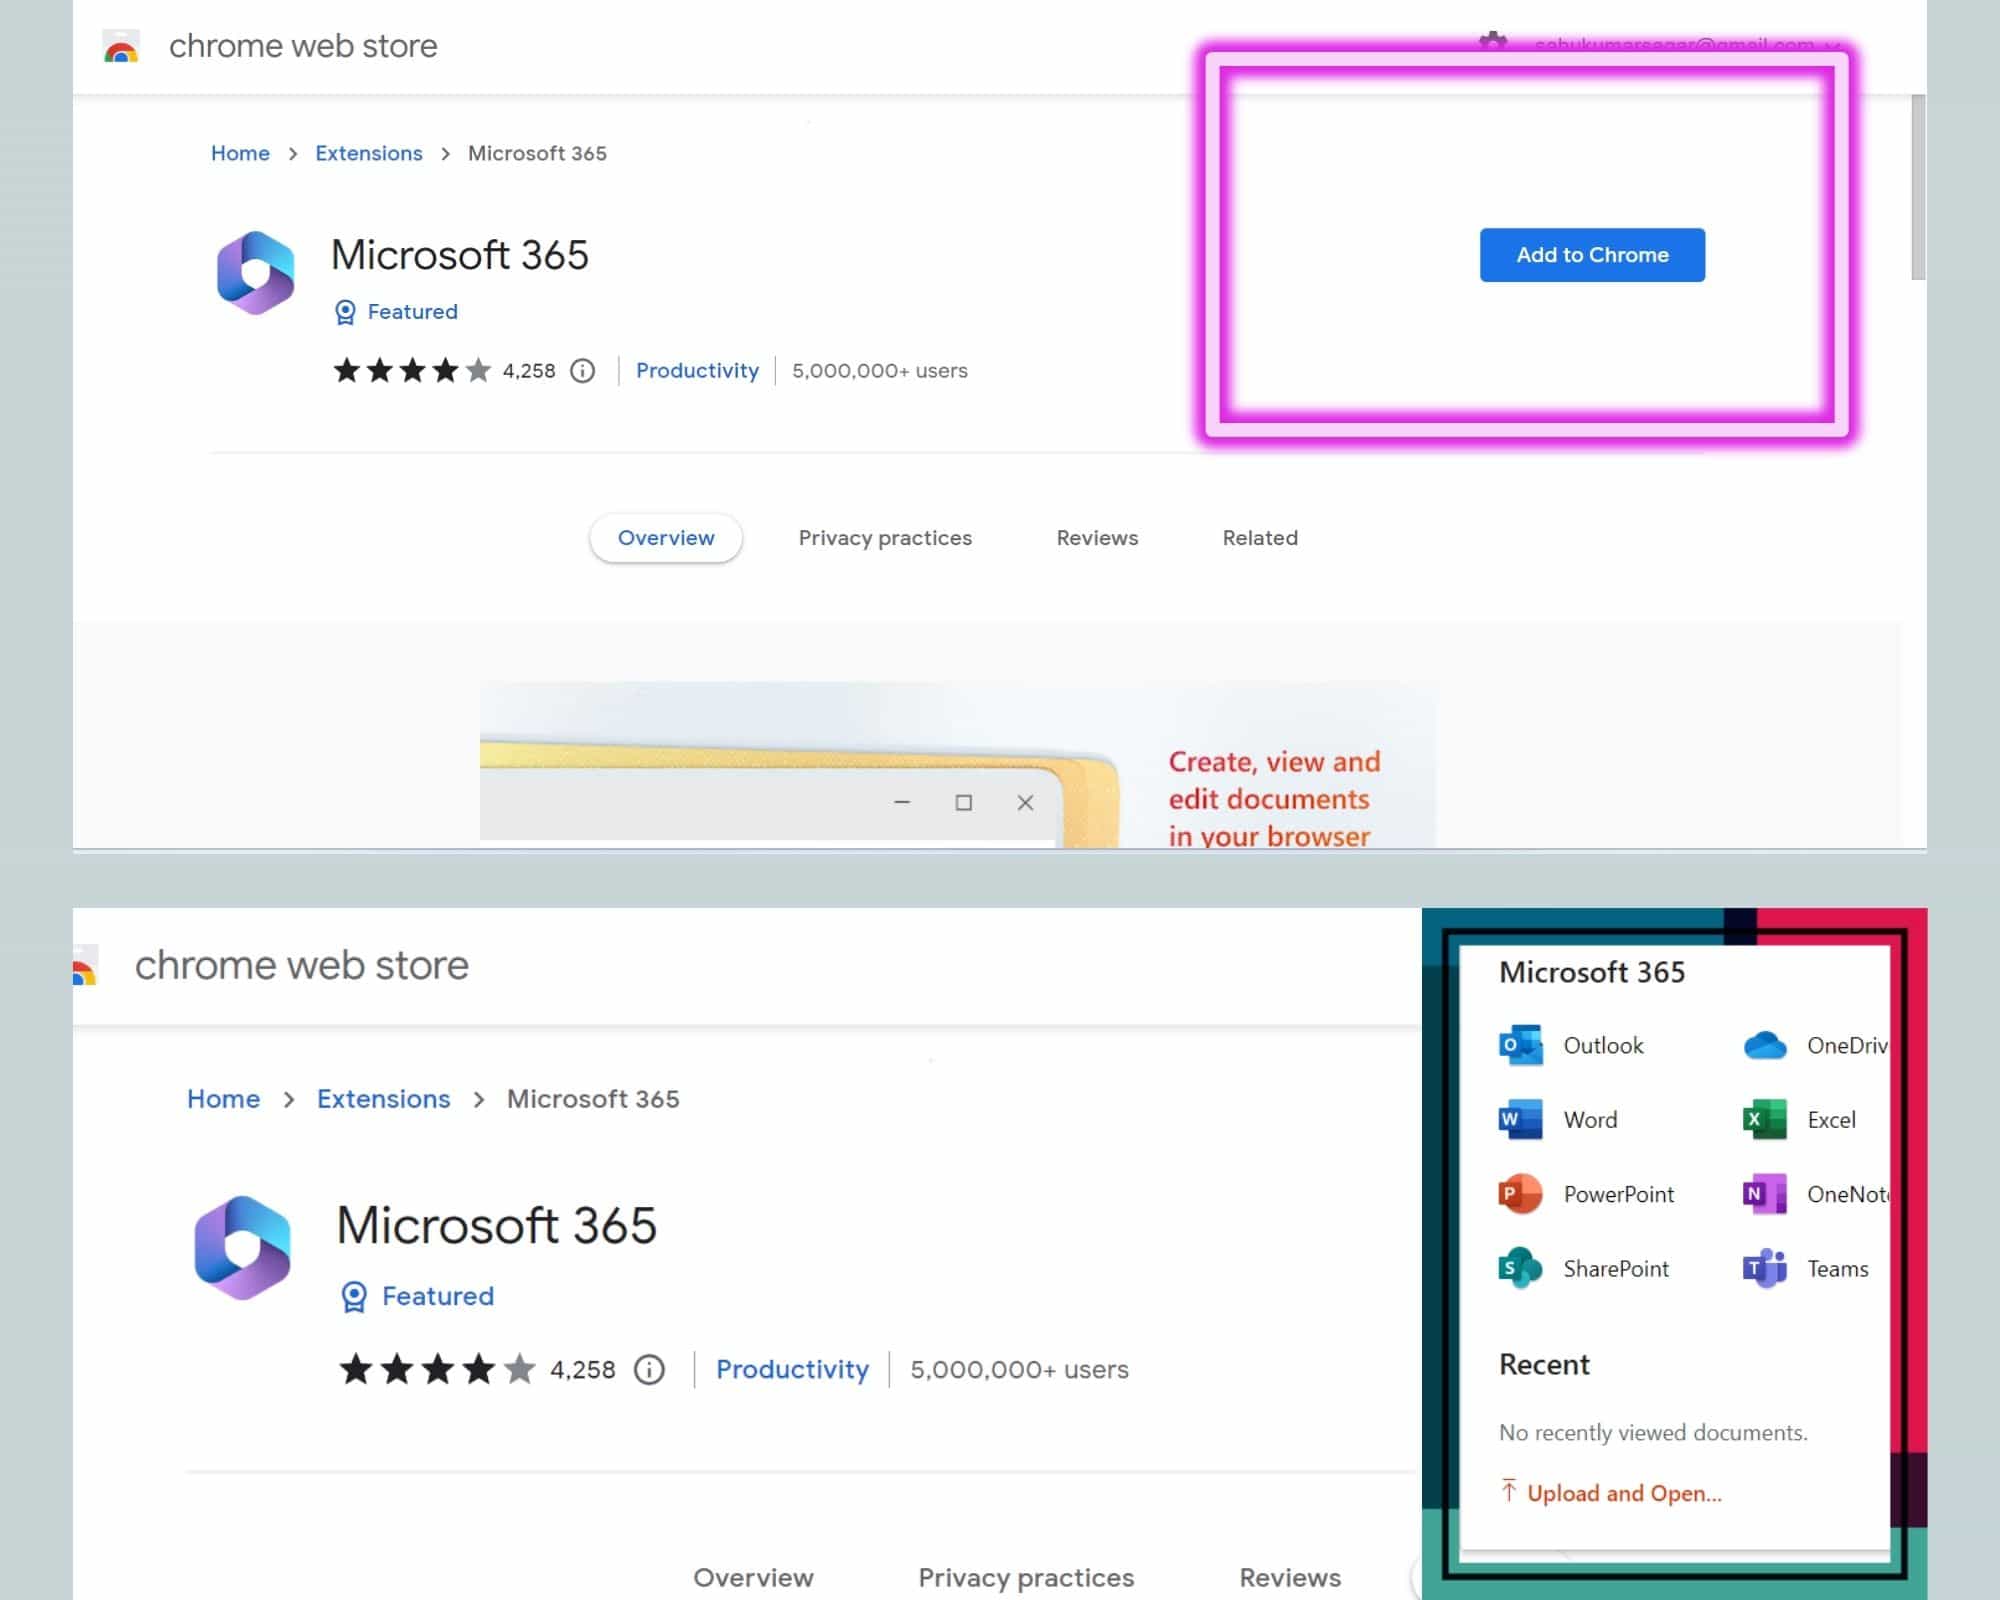
Task: Click upload arrow icon beside Upload and Open
Action: click(x=1509, y=1490)
